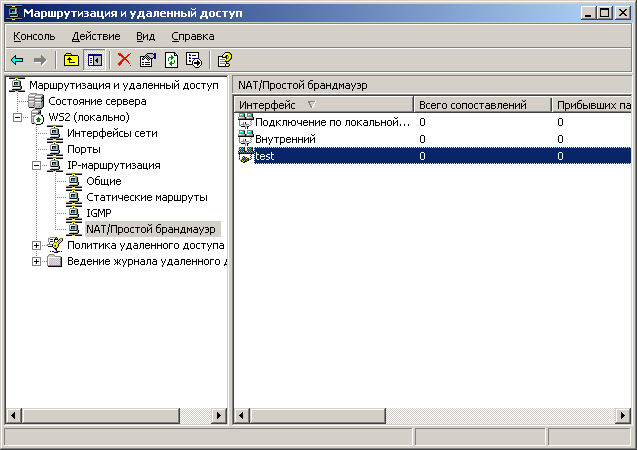637x450 pixels.
Task: Open the Справка menu
Action: coord(193,36)
